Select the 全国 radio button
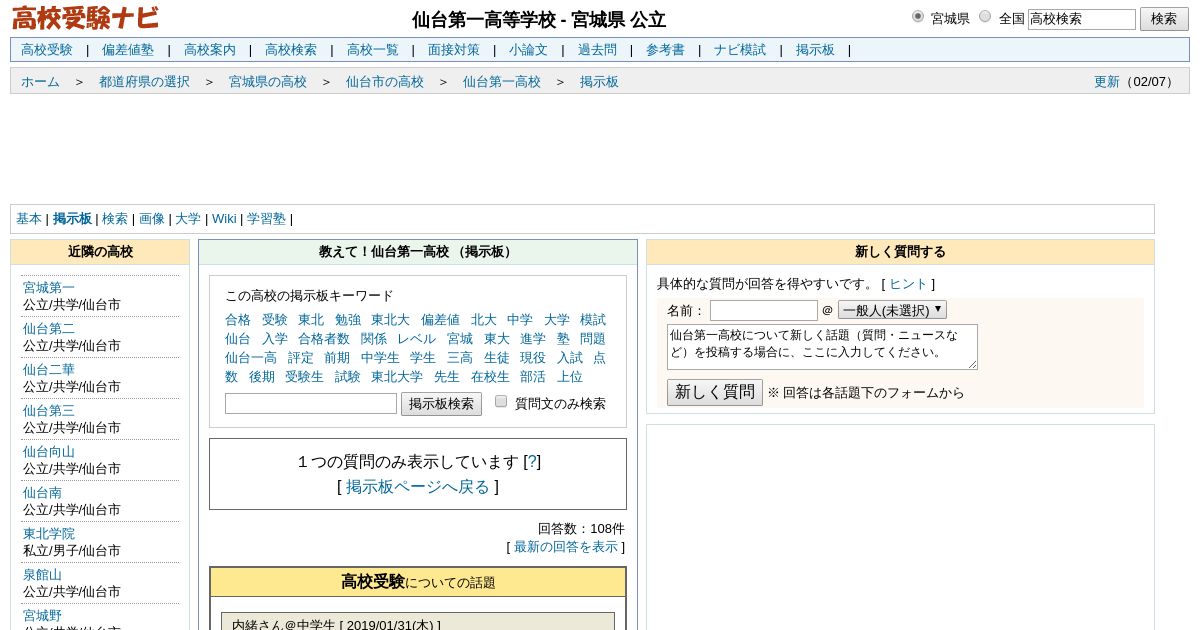 point(985,16)
